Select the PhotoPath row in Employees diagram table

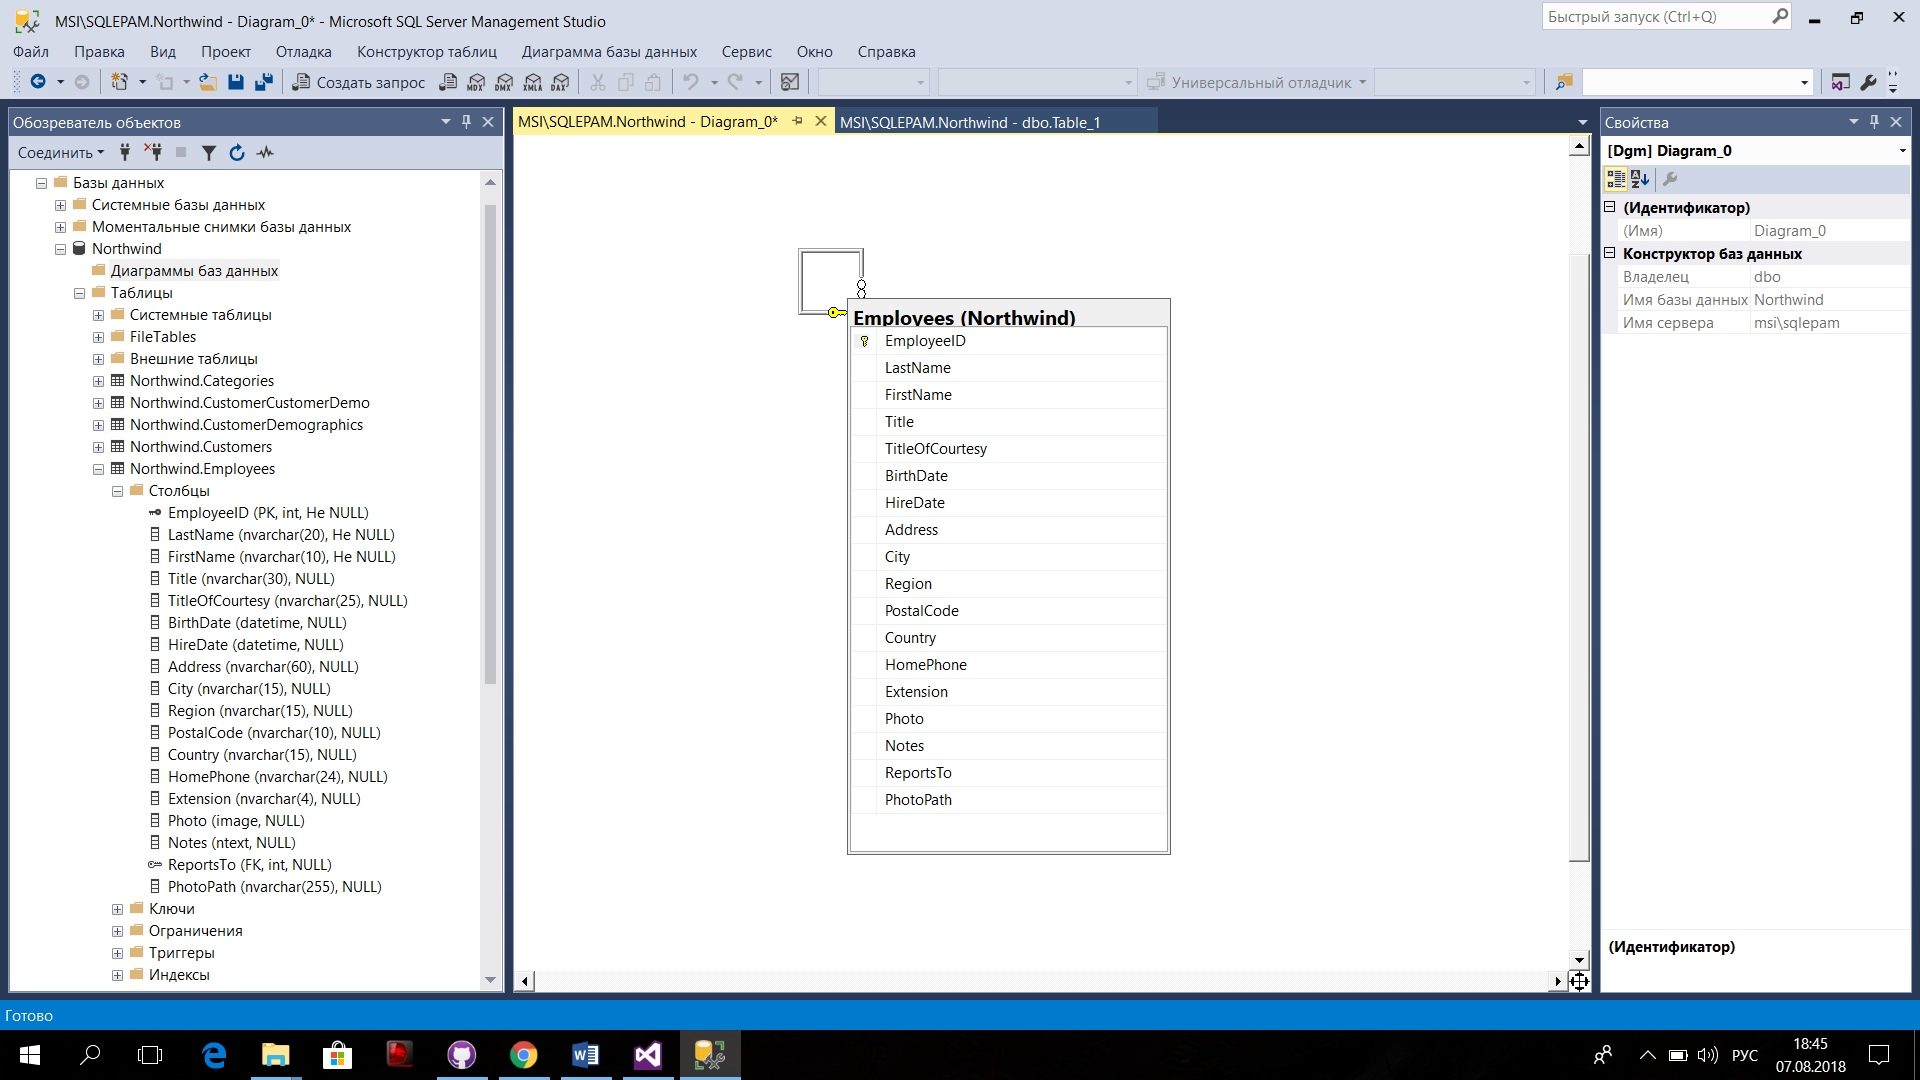1009,800
